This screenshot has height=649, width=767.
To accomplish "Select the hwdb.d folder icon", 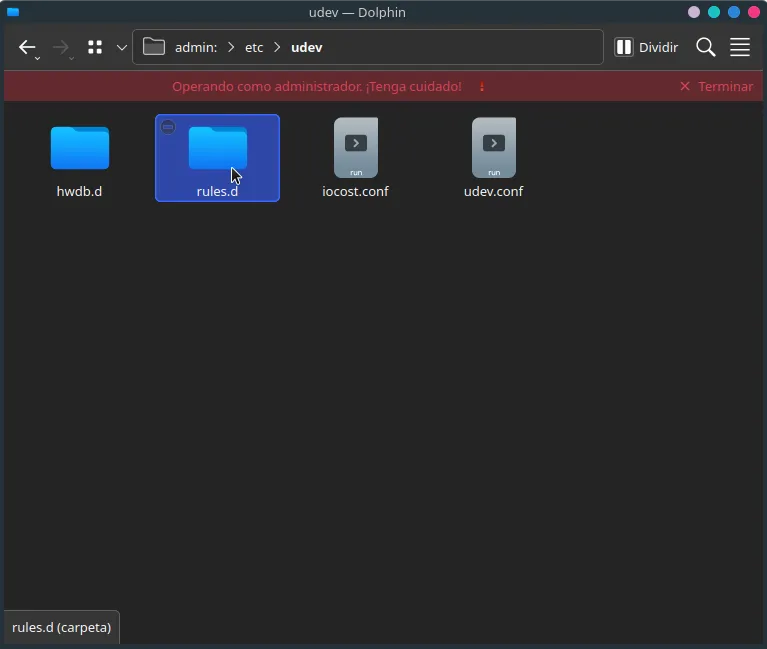I will [x=80, y=148].
